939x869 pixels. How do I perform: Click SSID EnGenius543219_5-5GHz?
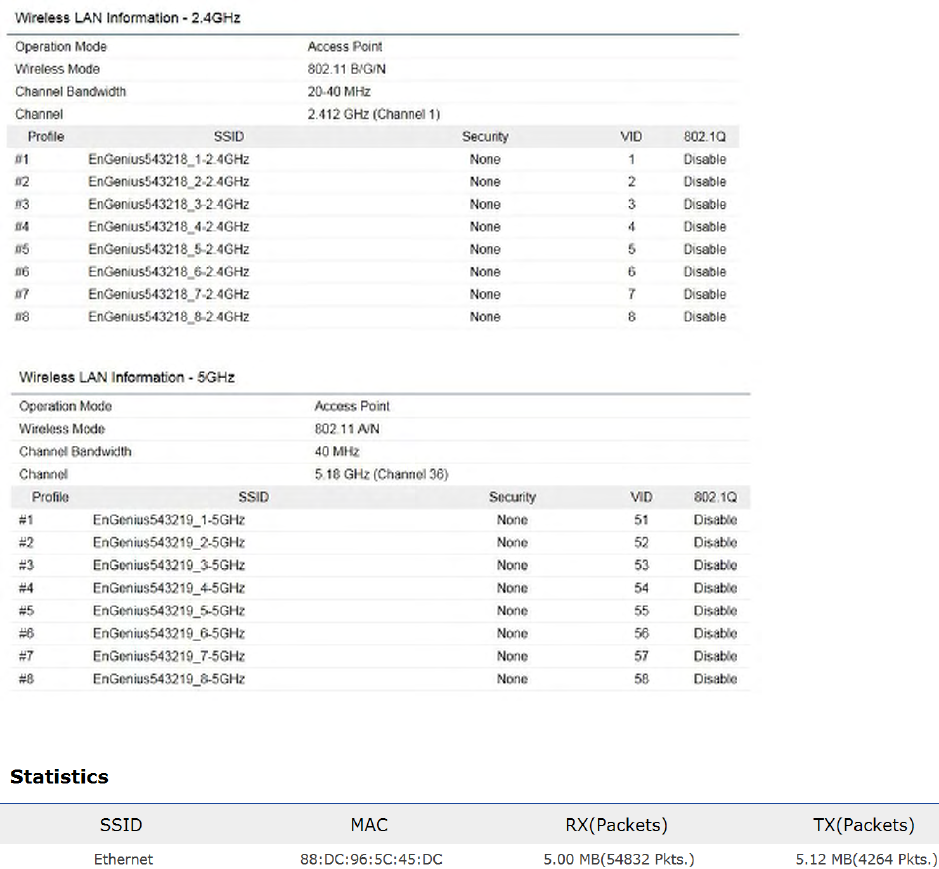[169, 611]
